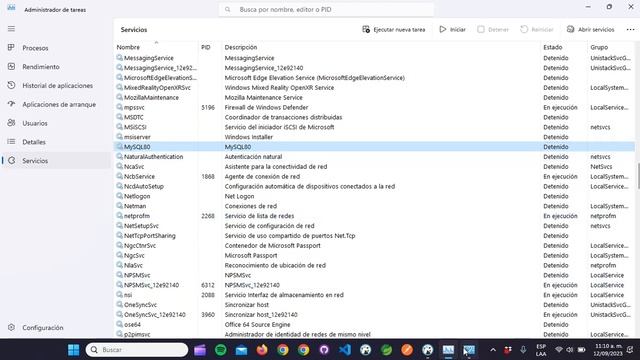Click the taskbar Buscar search box
The image size is (640, 360).
coord(137,350)
